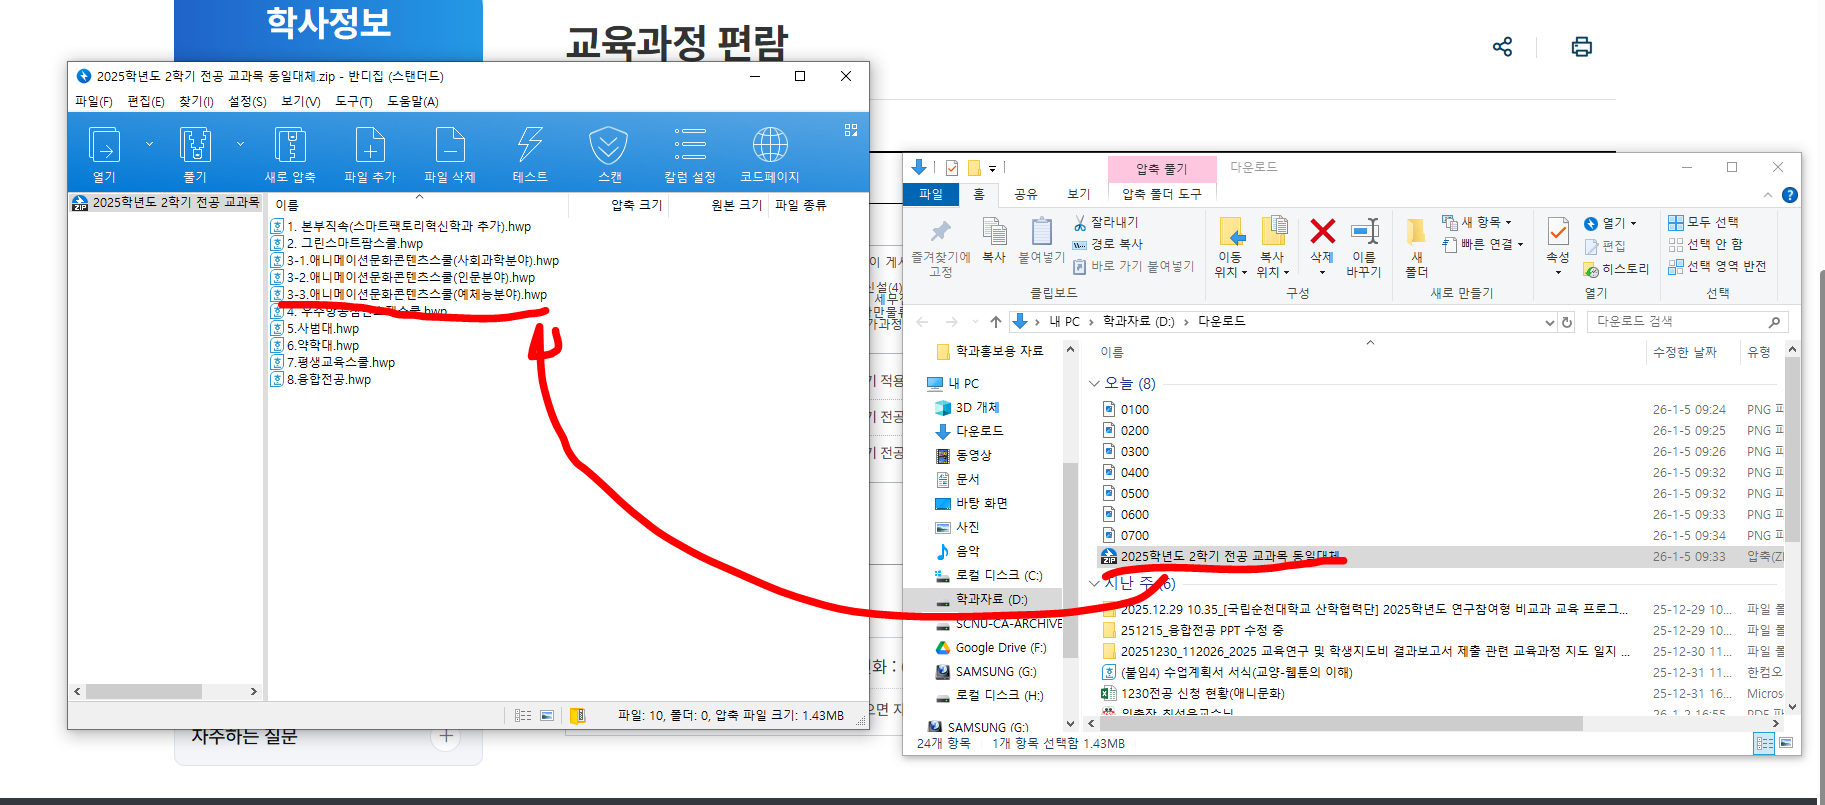Click the Bandizip Extract (풀기) icon
The width and height of the screenshot is (1825, 805).
pyautogui.click(x=195, y=146)
